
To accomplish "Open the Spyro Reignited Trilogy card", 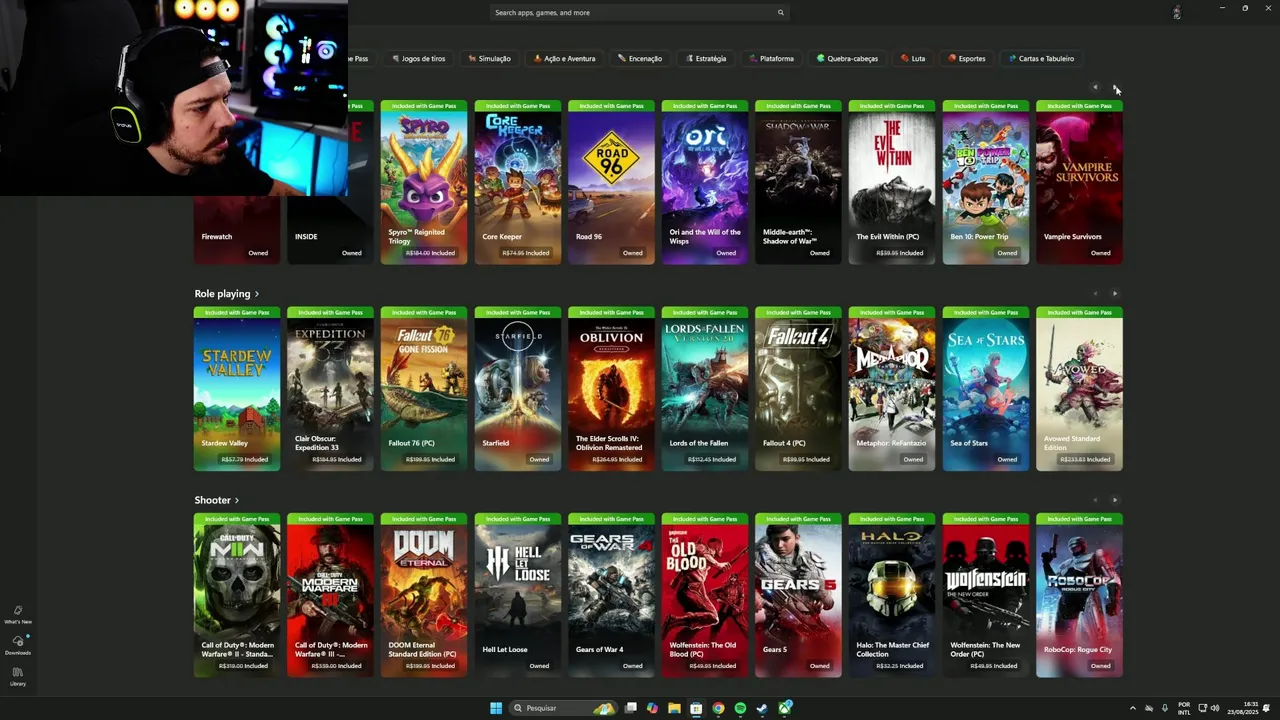I will [424, 182].
